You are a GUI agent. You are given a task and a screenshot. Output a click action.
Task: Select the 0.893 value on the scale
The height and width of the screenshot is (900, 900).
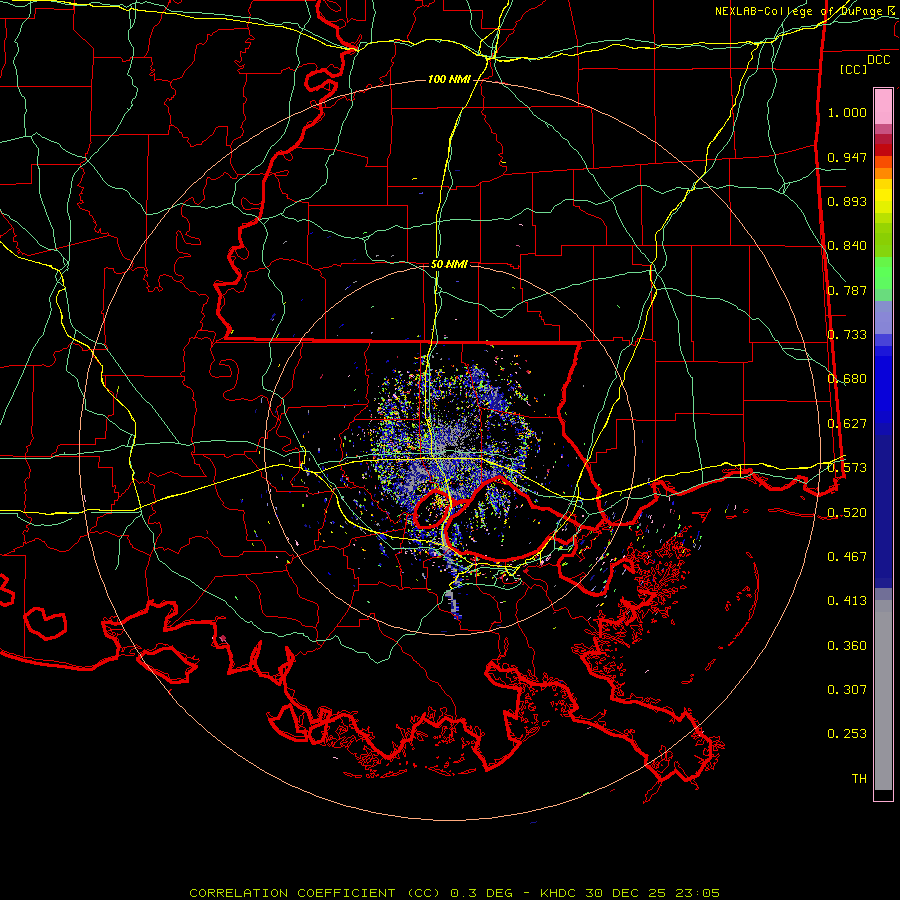point(847,201)
